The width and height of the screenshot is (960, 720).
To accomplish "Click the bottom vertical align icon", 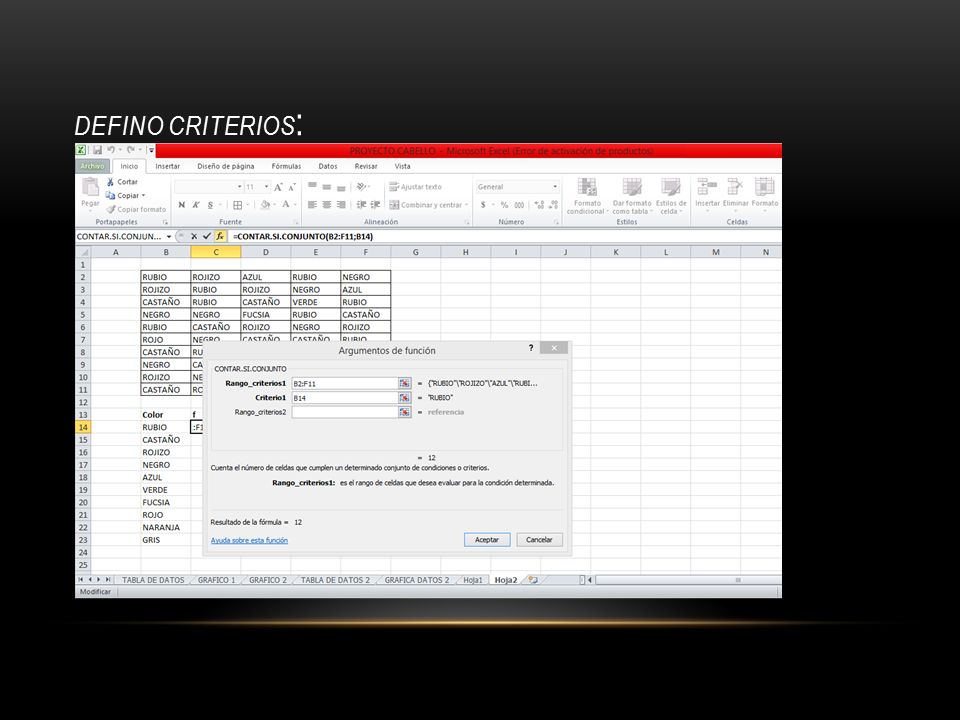I will pyautogui.click(x=341, y=187).
